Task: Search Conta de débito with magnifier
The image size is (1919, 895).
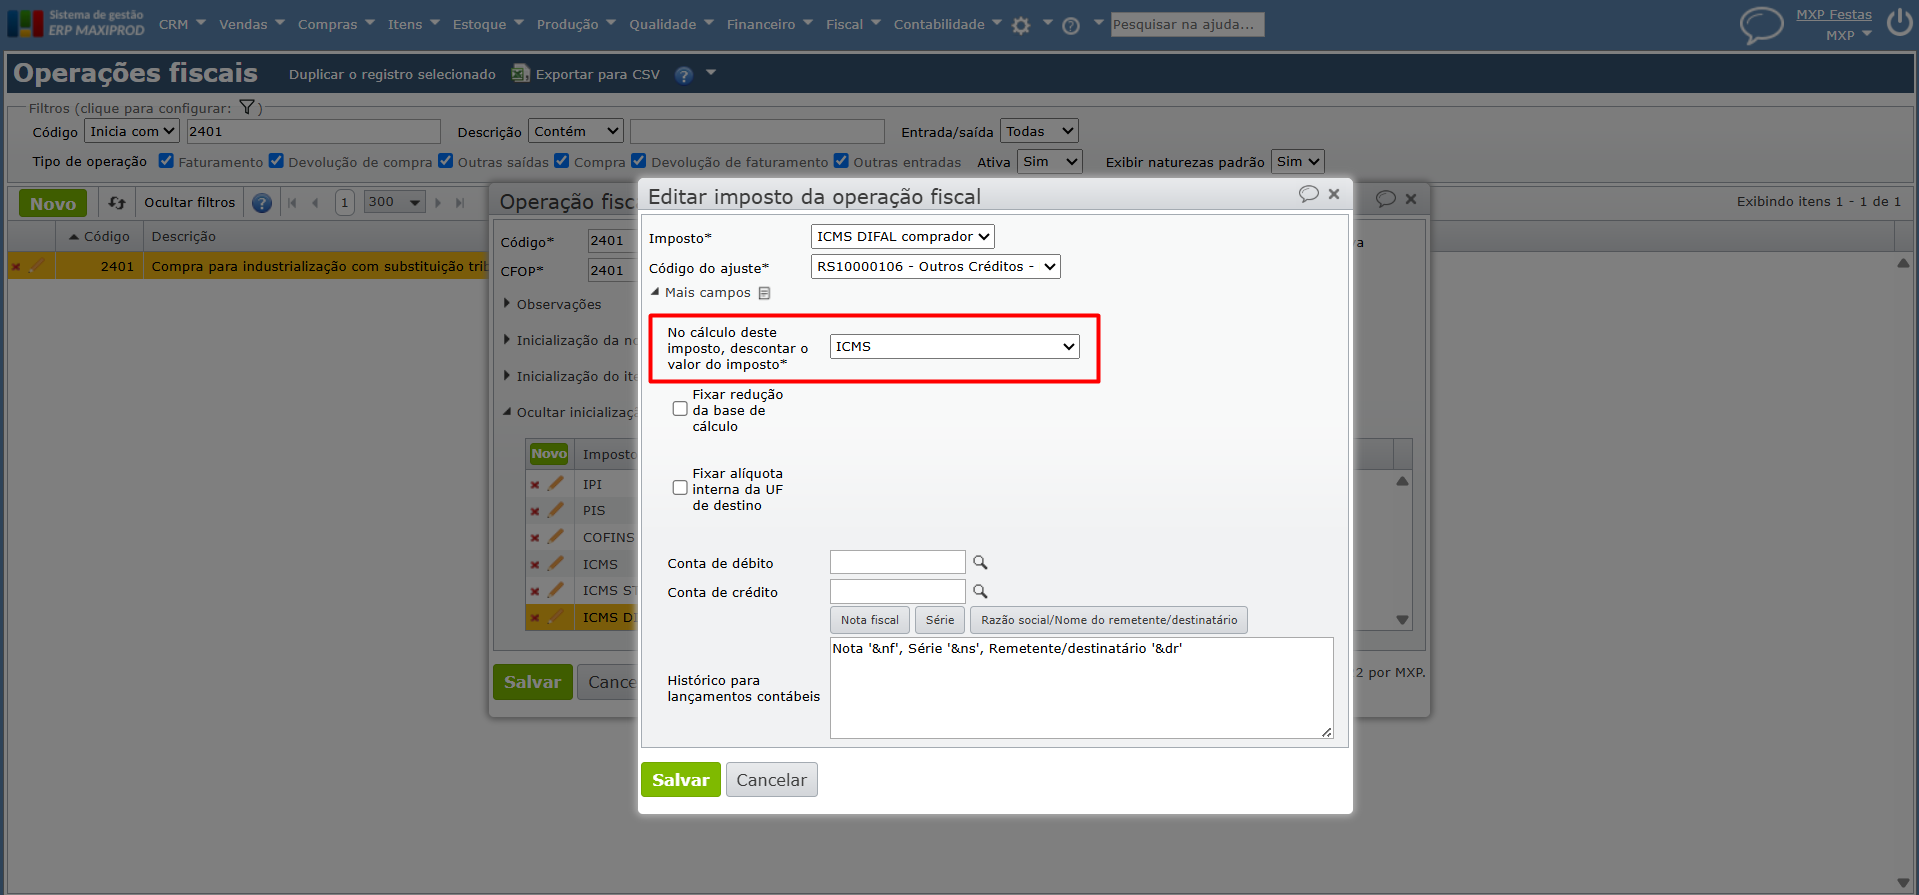Action: (x=980, y=562)
